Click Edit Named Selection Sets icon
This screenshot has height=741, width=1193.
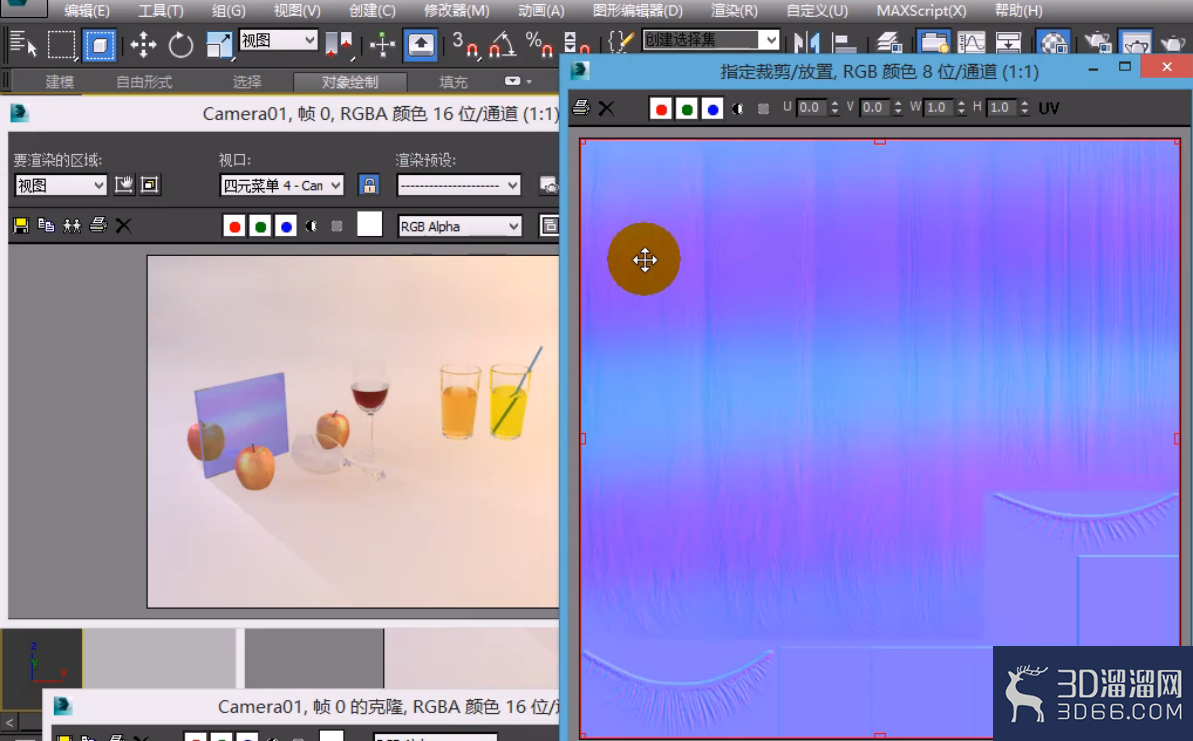tap(621, 42)
